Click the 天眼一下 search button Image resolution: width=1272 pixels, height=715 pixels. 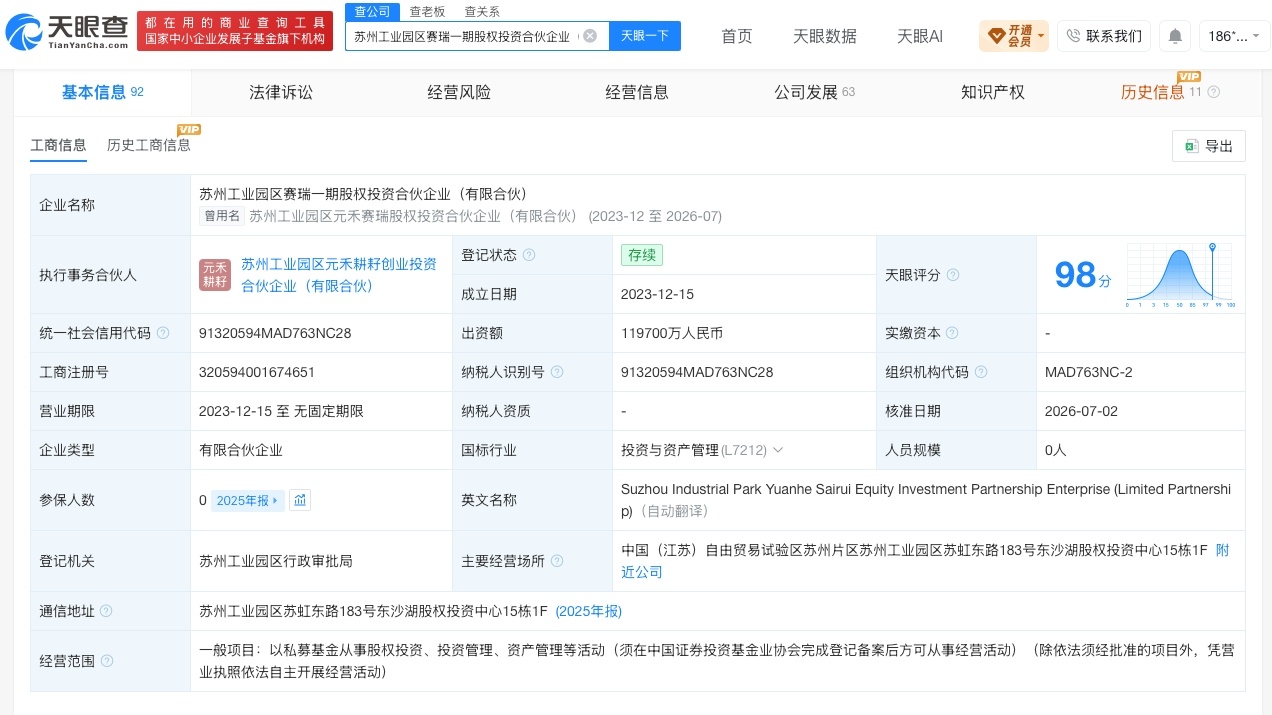click(645, 36)
